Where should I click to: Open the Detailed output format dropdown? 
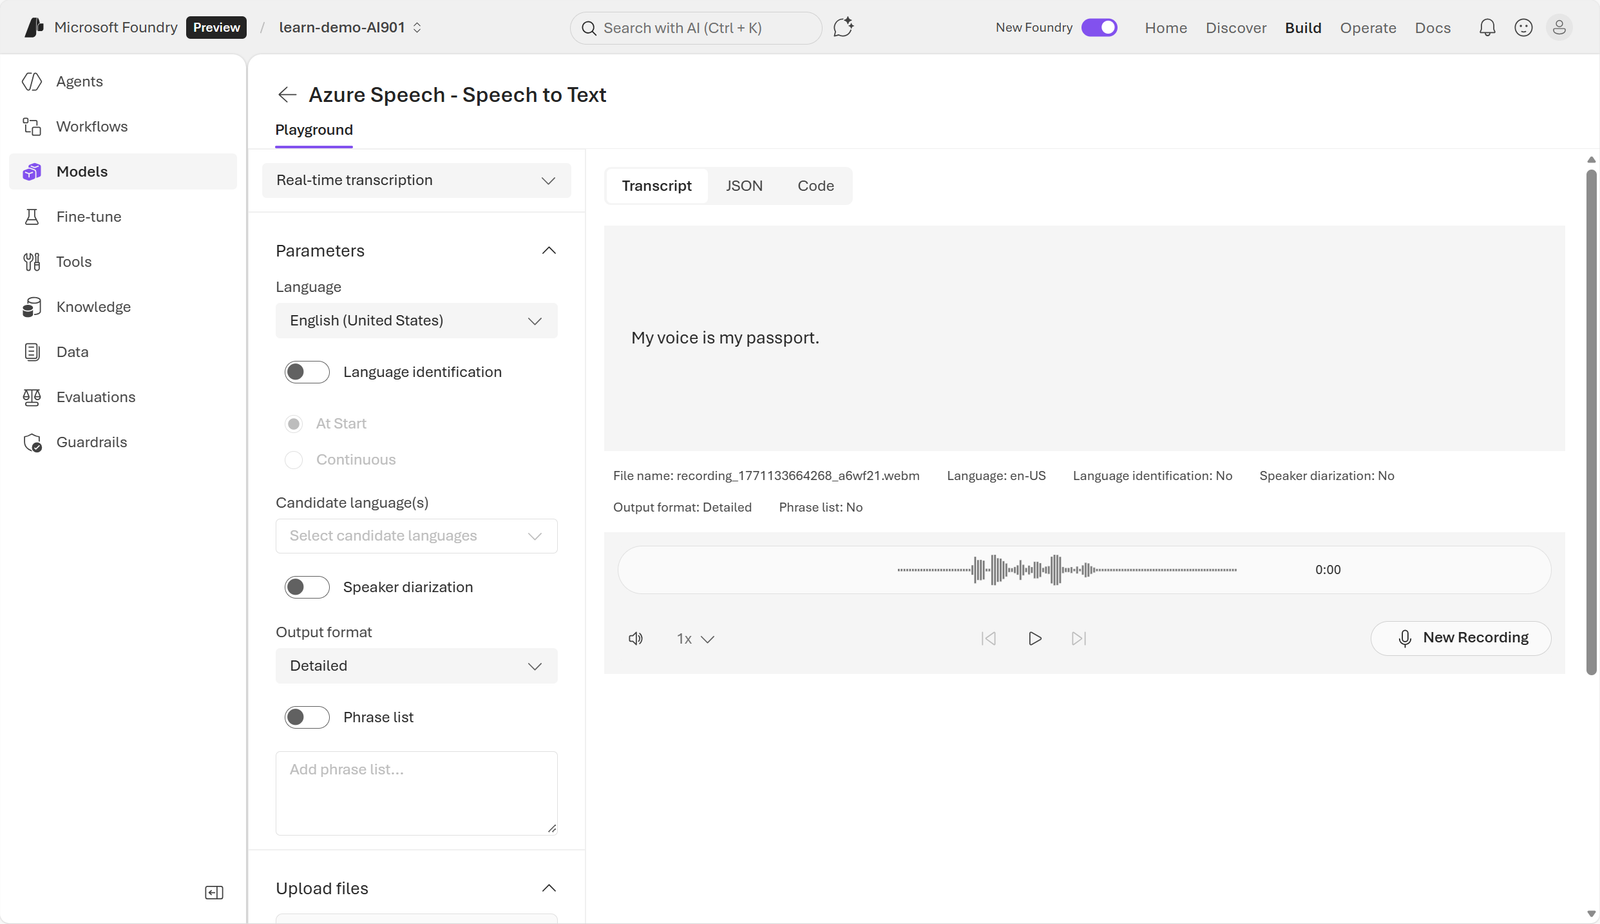click(x=416, y=666)
